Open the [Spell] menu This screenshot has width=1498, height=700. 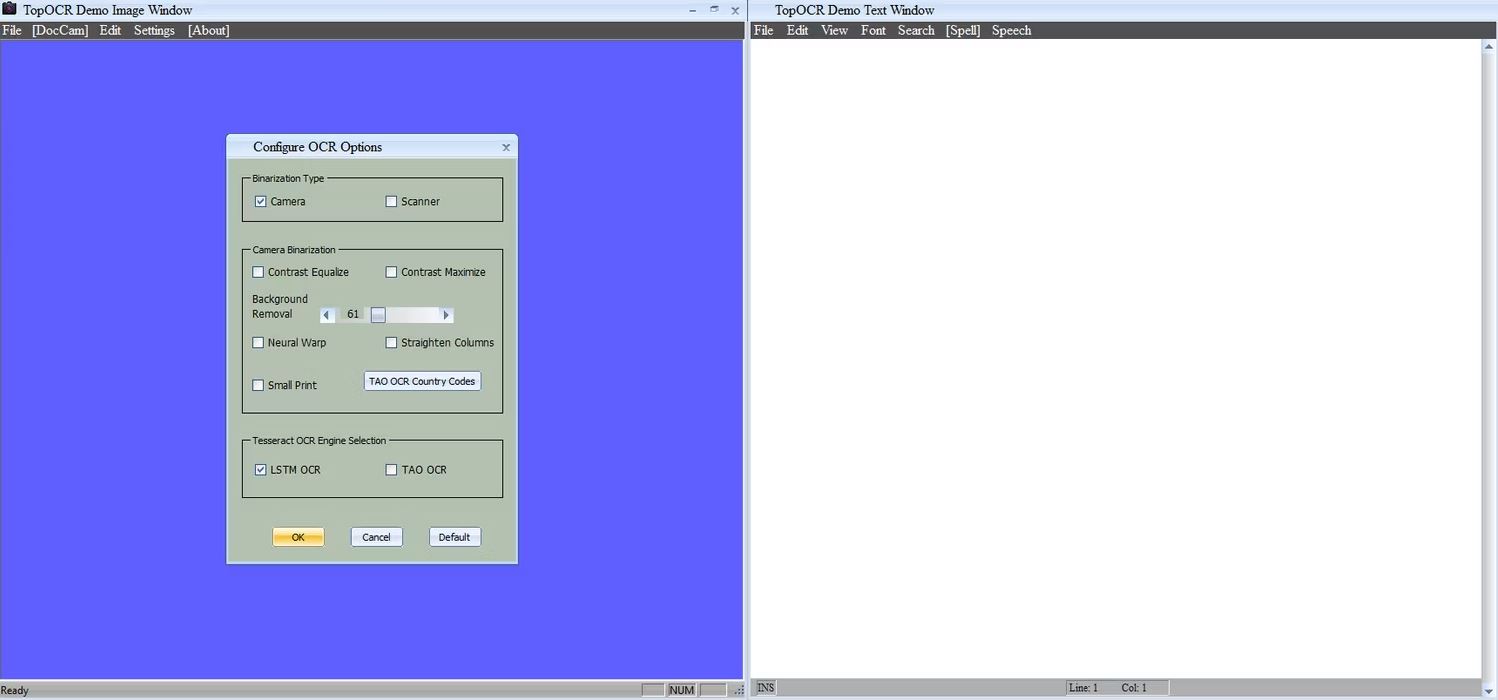click(963, 30)
